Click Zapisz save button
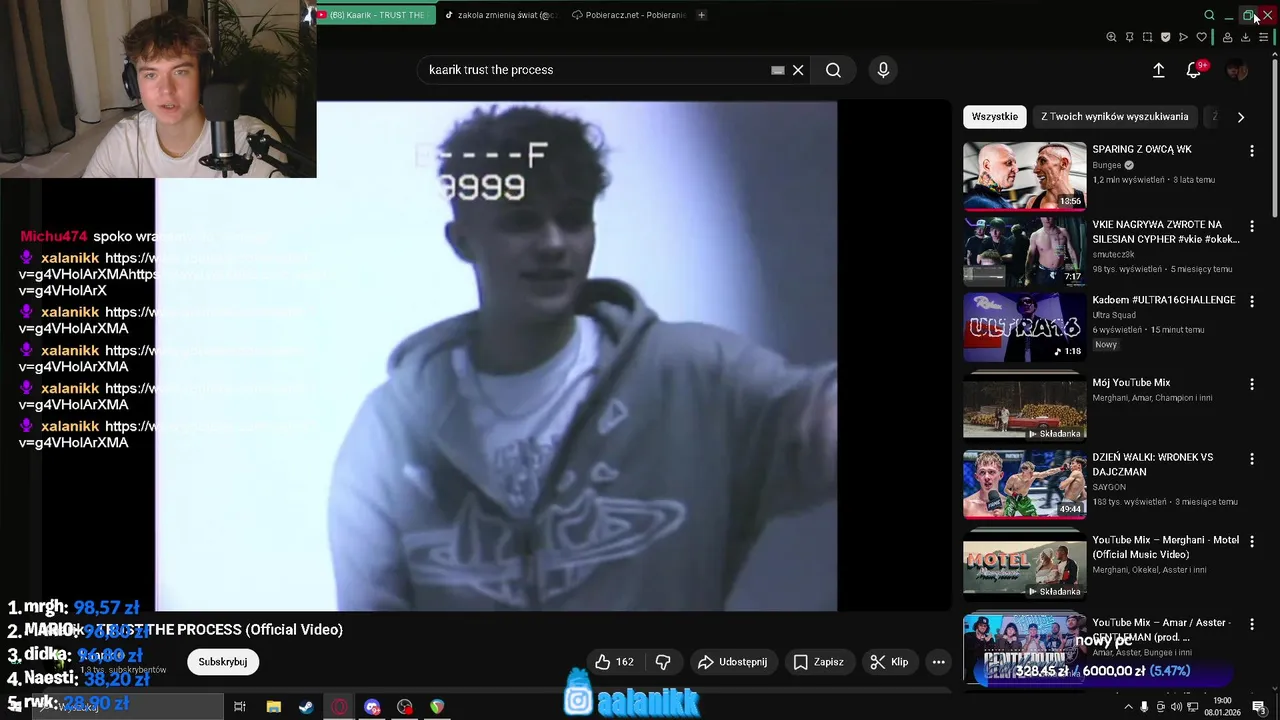 tap(819, 662)
